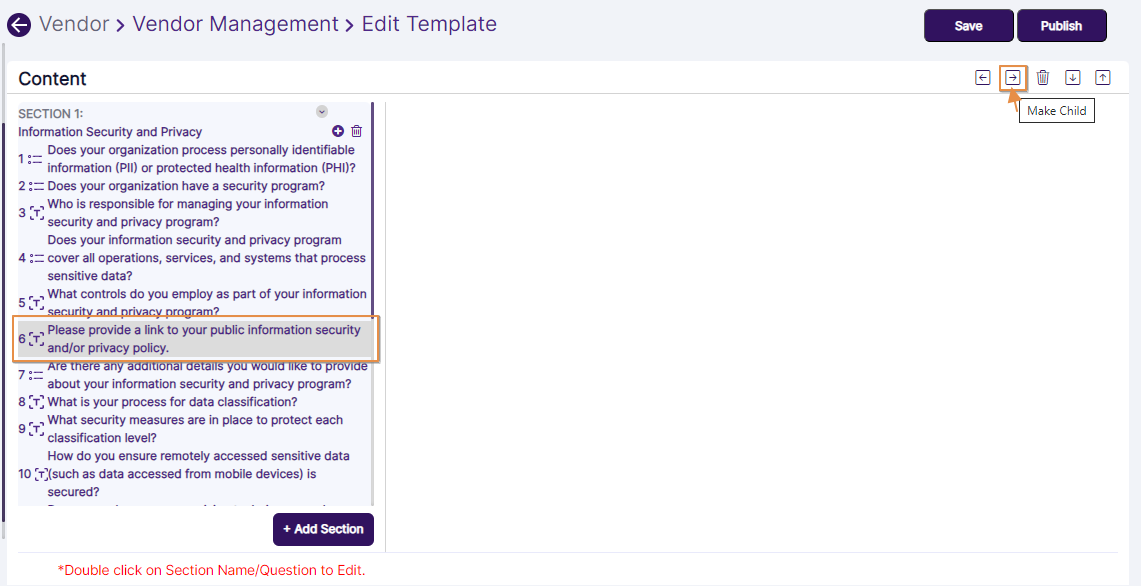The height and width of the screenshot is (586, 1141).
Task: Go to Vendor Management breadcrumb
Action: tap(235, 24)
